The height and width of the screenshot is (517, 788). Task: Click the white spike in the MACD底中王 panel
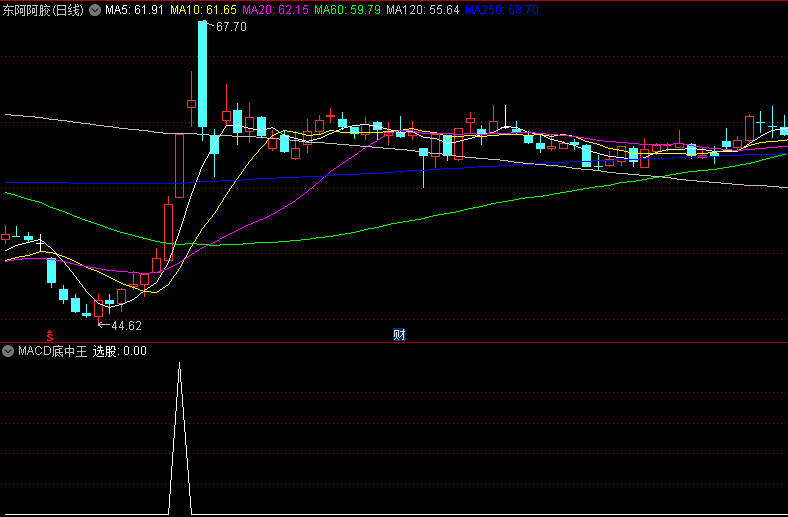point(180,438)
